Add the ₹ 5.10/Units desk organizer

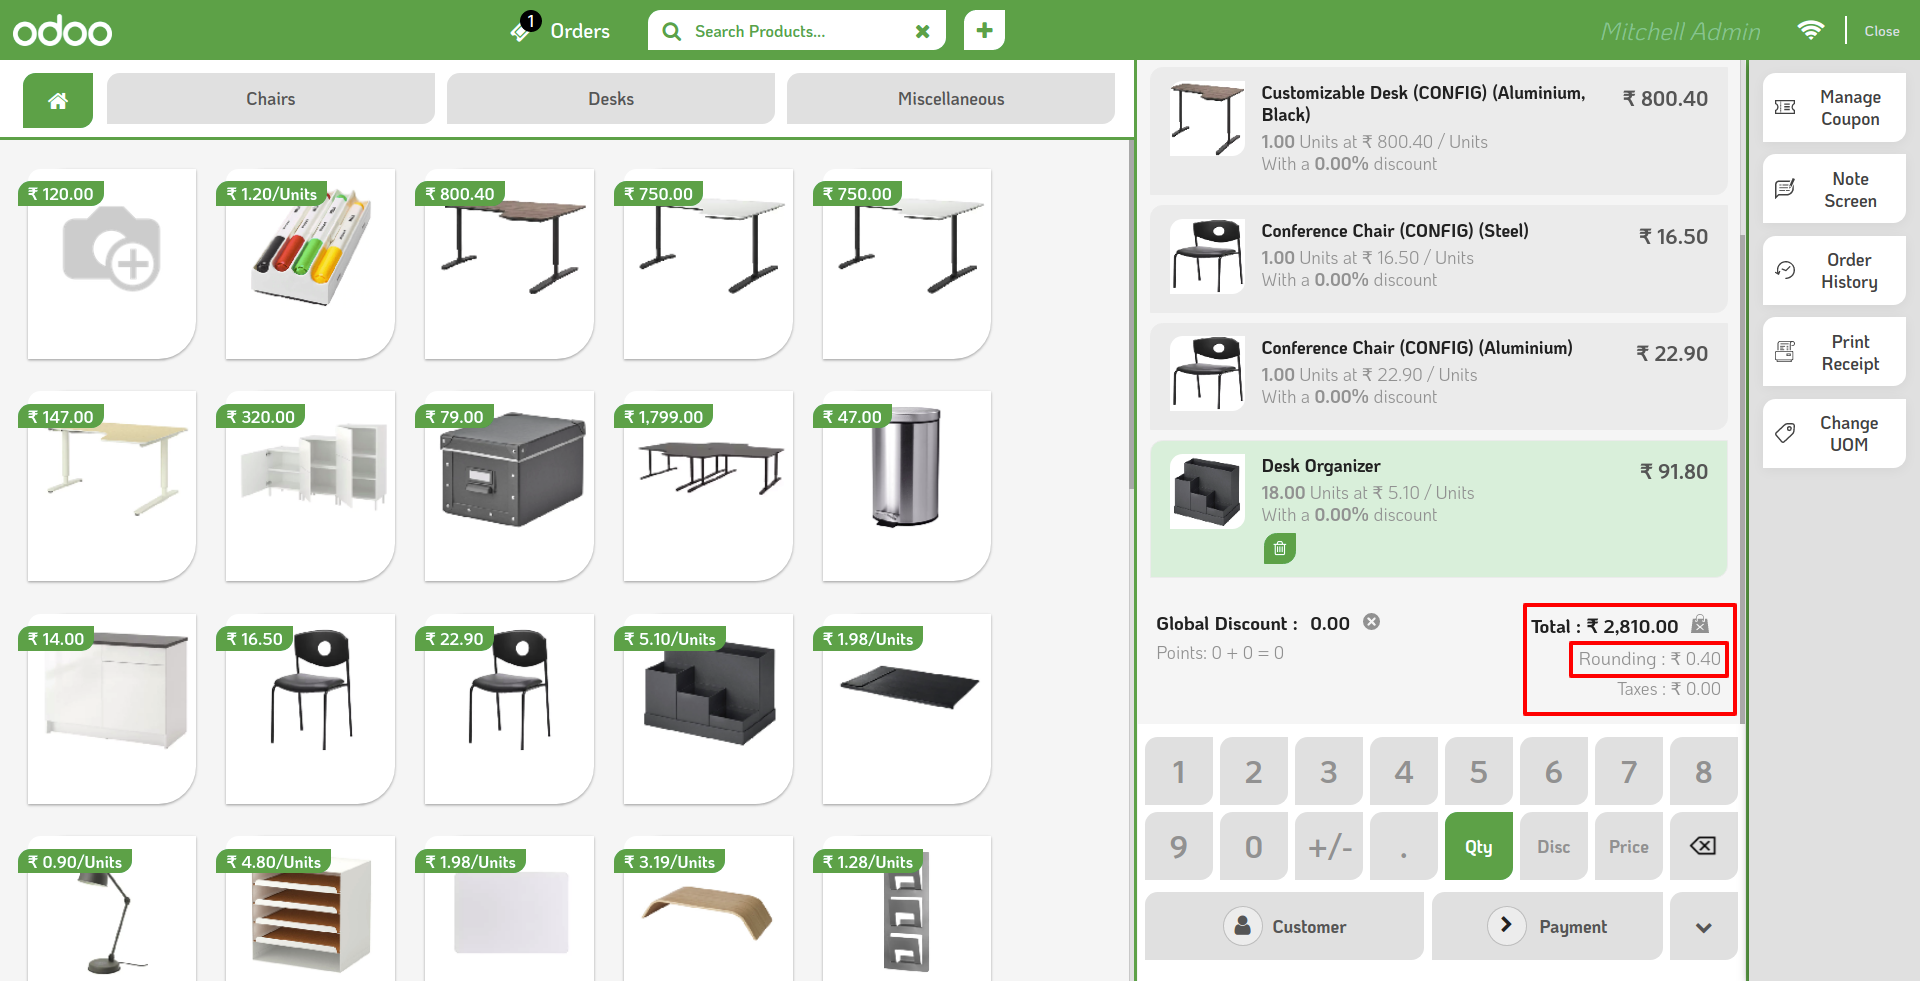tap(708, 709)
